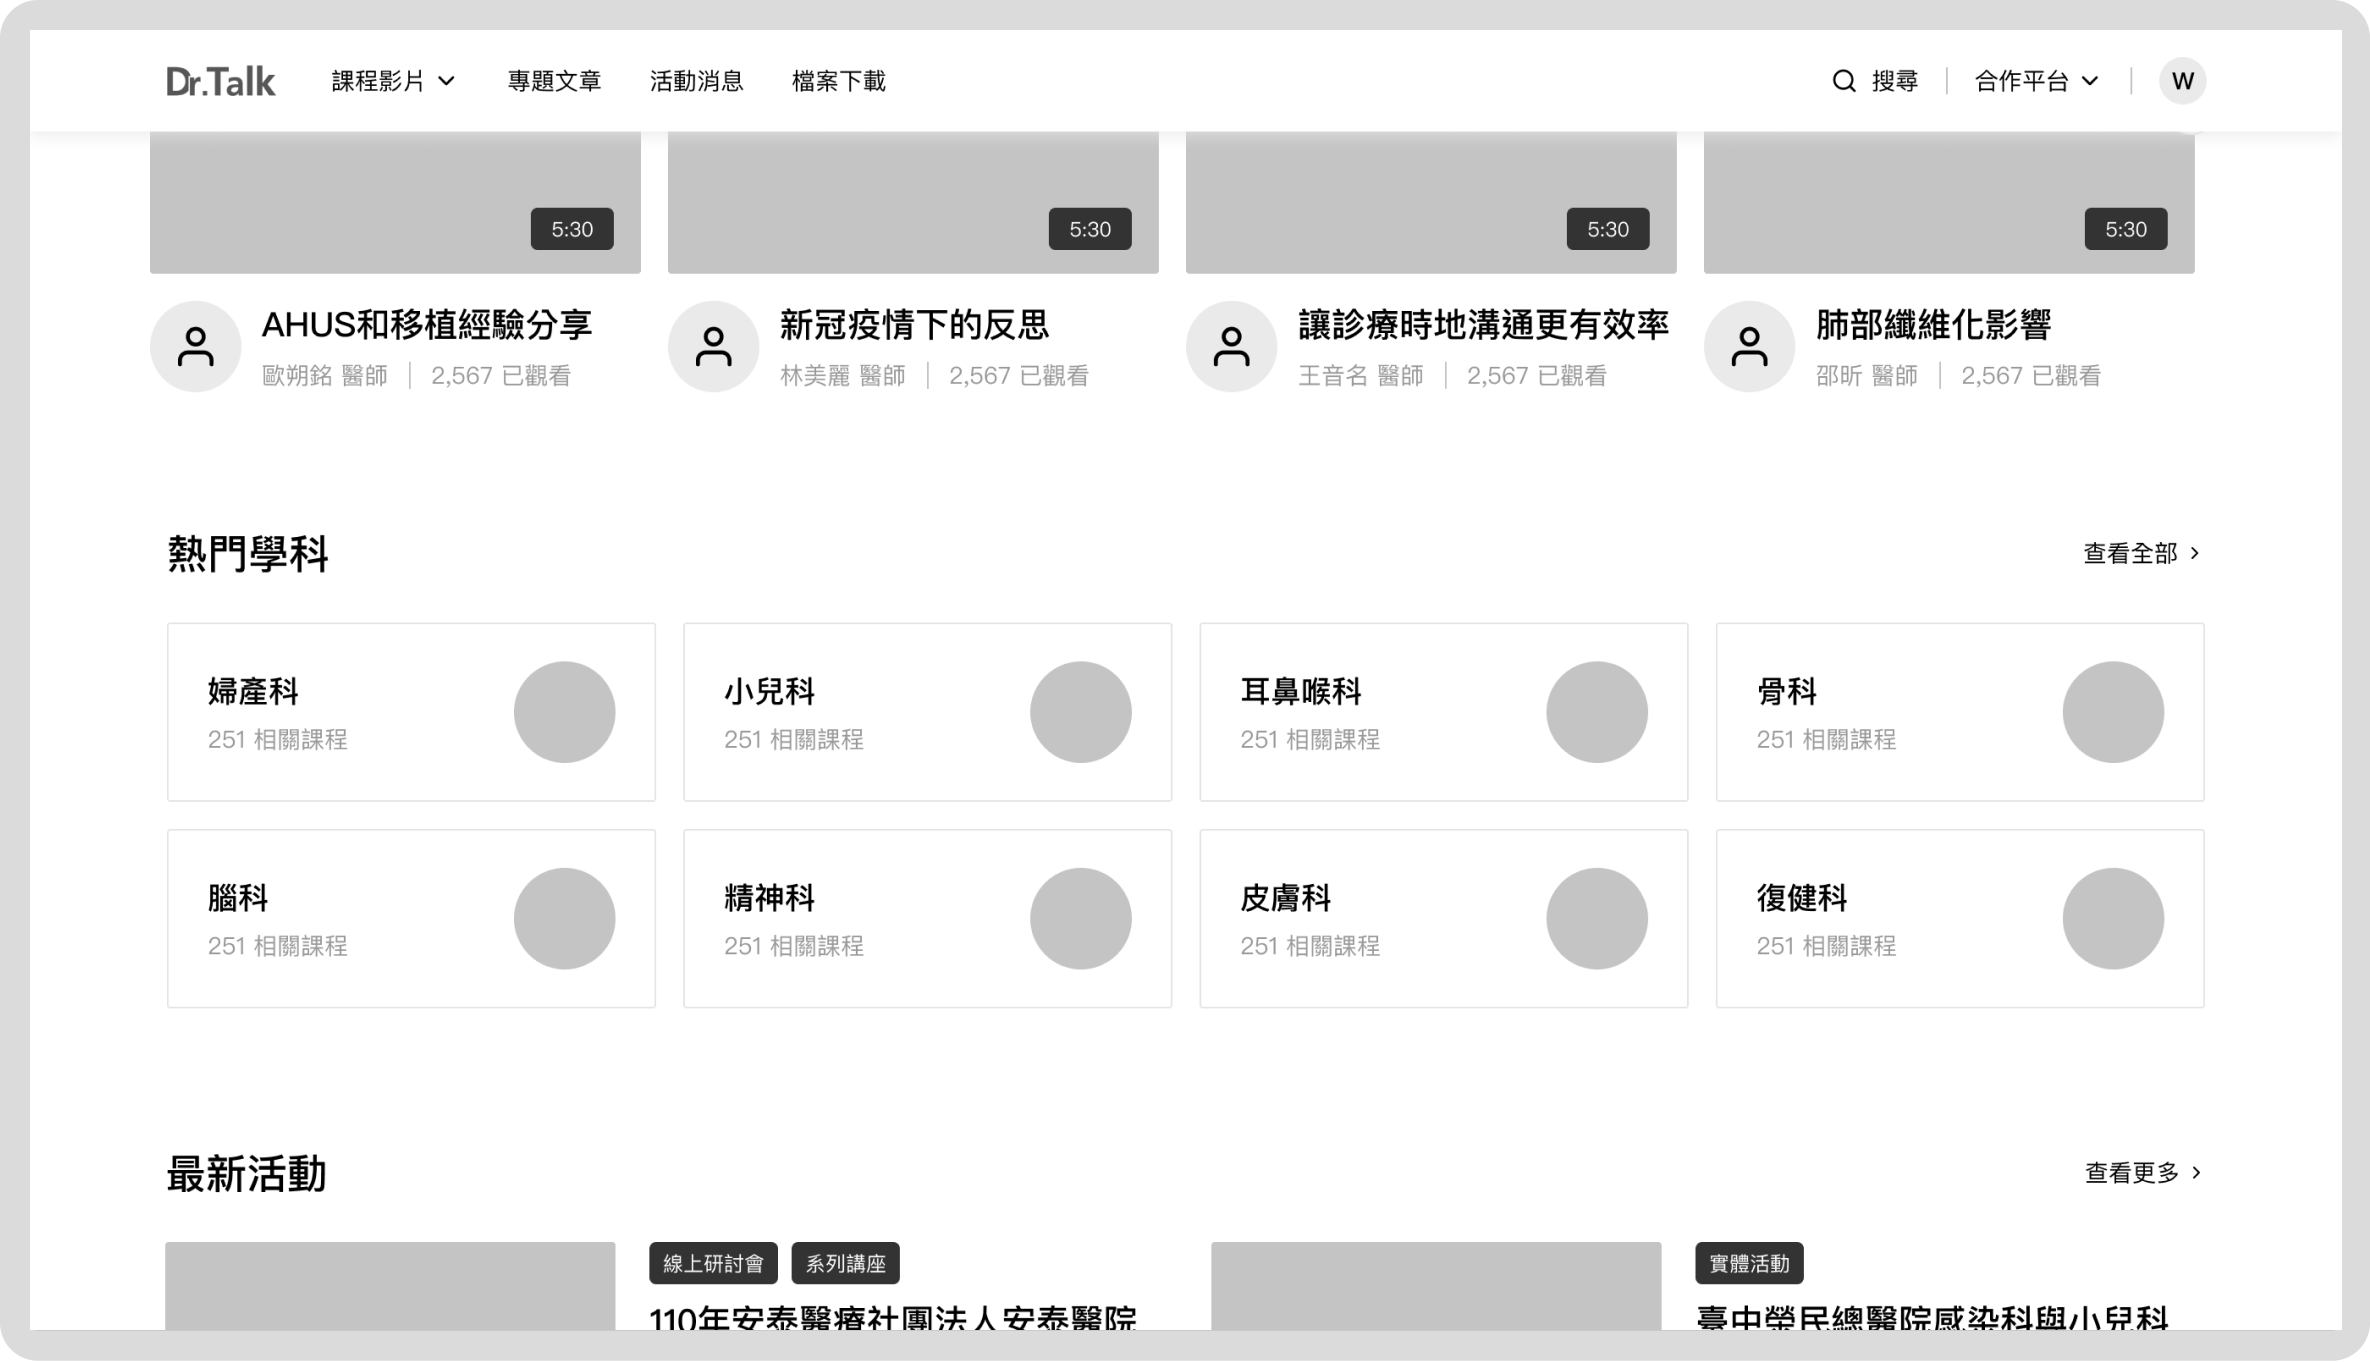Expand the 合作平台 dropdown
This screenshot has width=2370, height=1362.
pyautogui.click(x=2036, y=81)
